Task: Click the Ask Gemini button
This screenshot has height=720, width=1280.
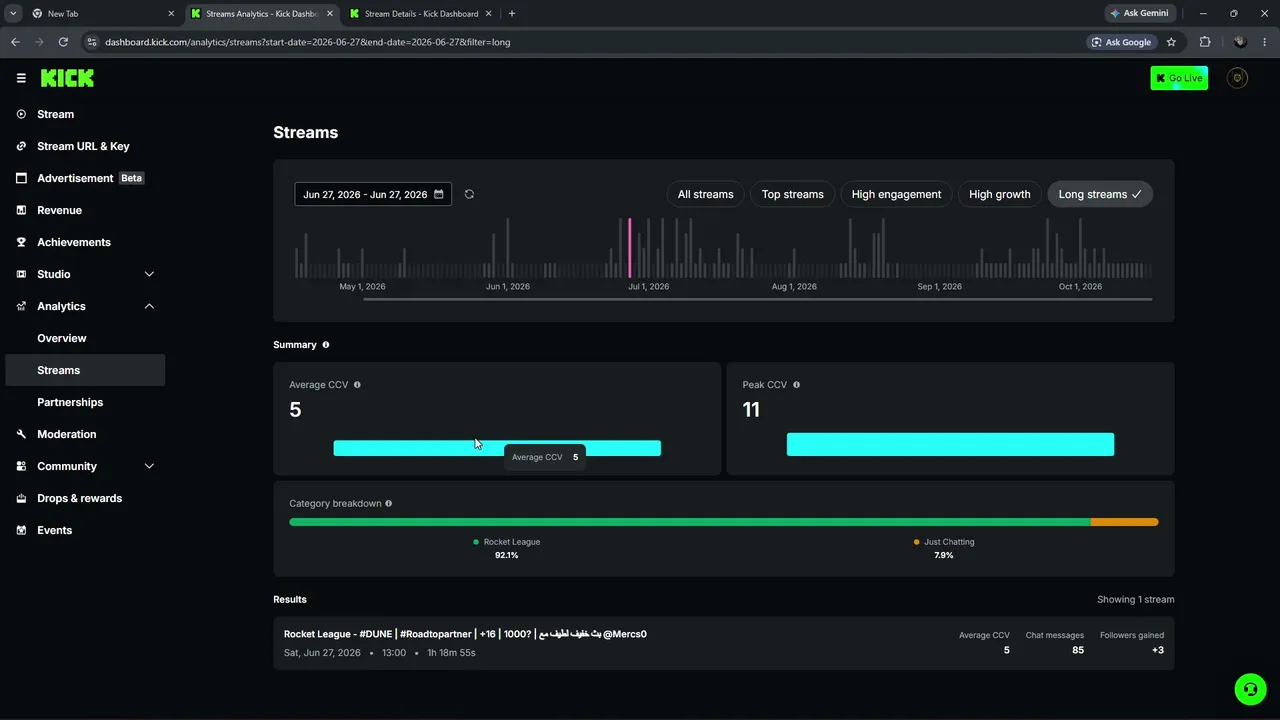Action: (1139, 14)
